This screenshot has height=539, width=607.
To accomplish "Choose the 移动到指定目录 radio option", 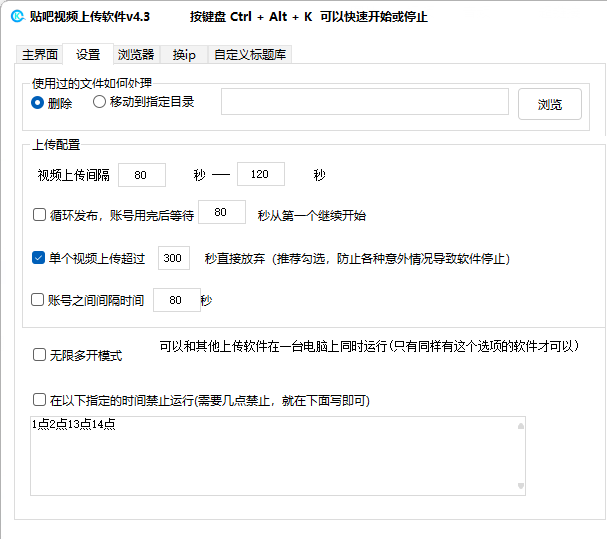I will tap(144, 102).
